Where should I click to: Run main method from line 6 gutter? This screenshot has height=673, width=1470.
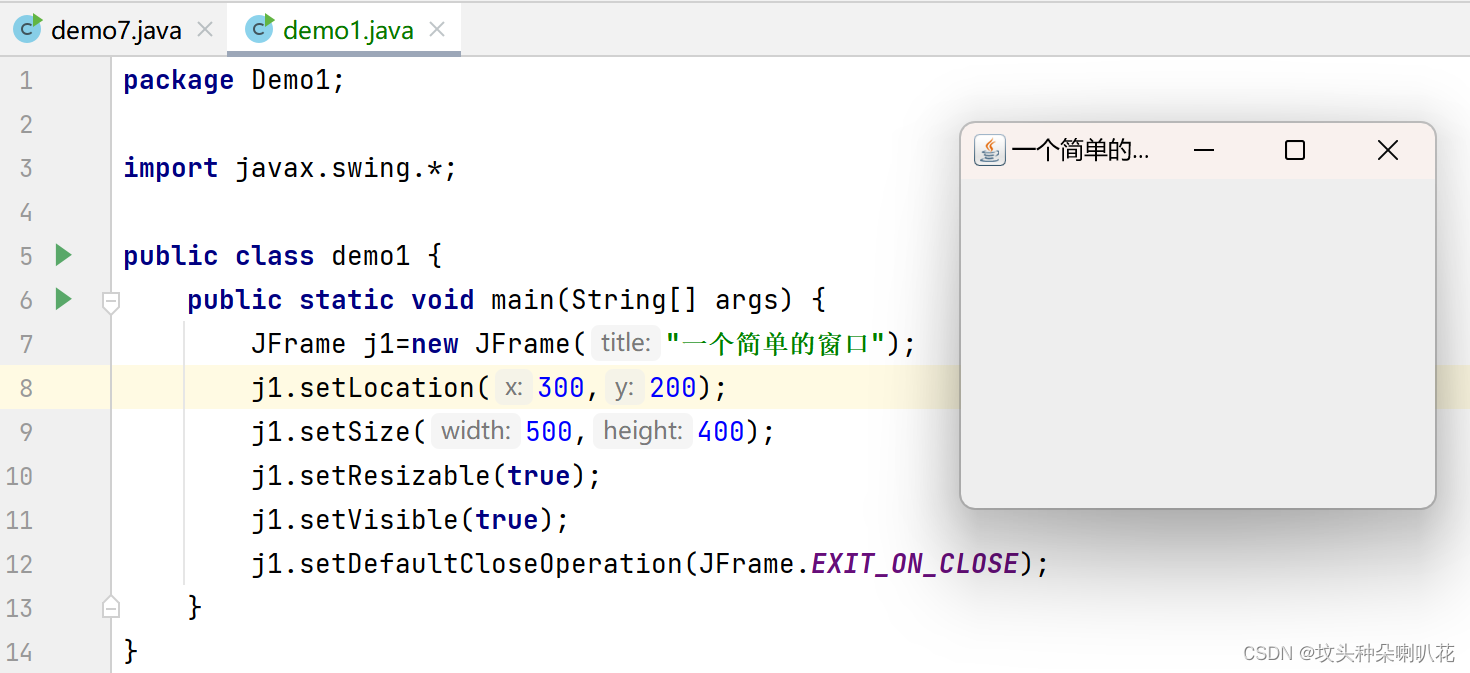click(63, 299)
